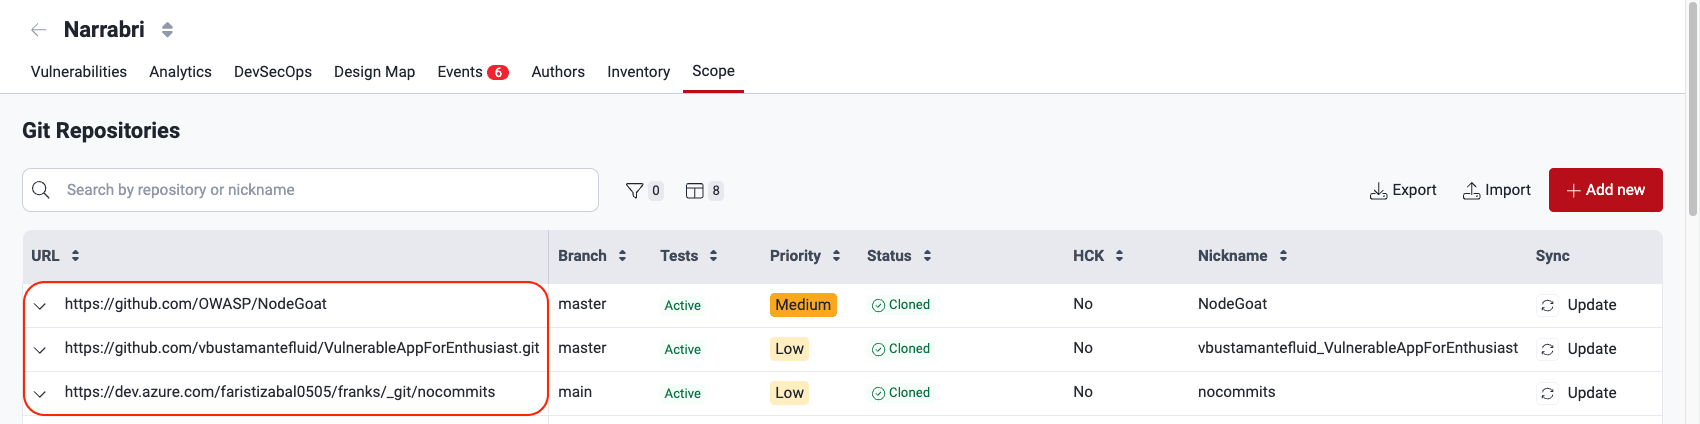
Task: Sort the table by HCK column
Action: point(1119,256)
